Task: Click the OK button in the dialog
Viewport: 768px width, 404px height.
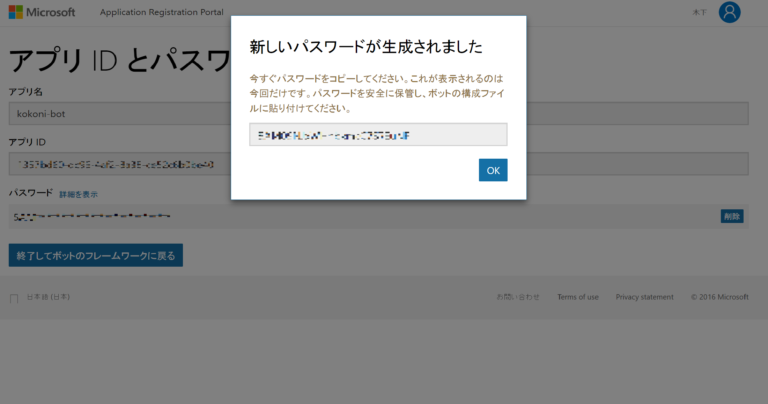Action: [492, 170]
